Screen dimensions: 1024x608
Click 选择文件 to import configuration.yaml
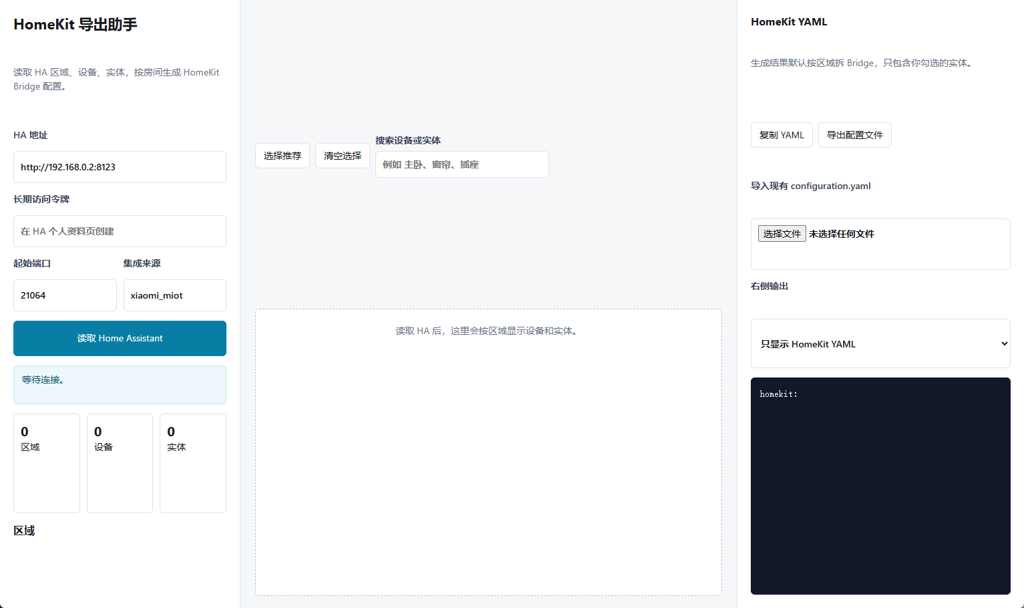(782, 234)
